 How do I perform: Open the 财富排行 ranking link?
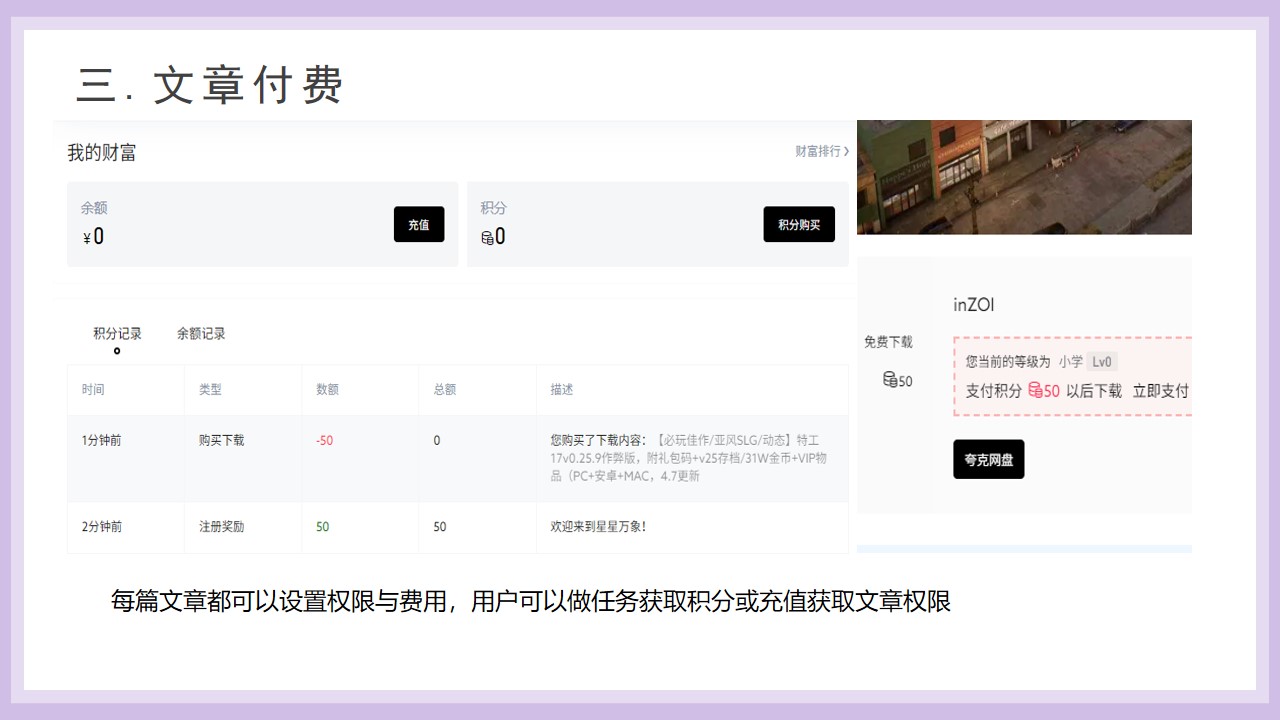[x=822, y=151]
